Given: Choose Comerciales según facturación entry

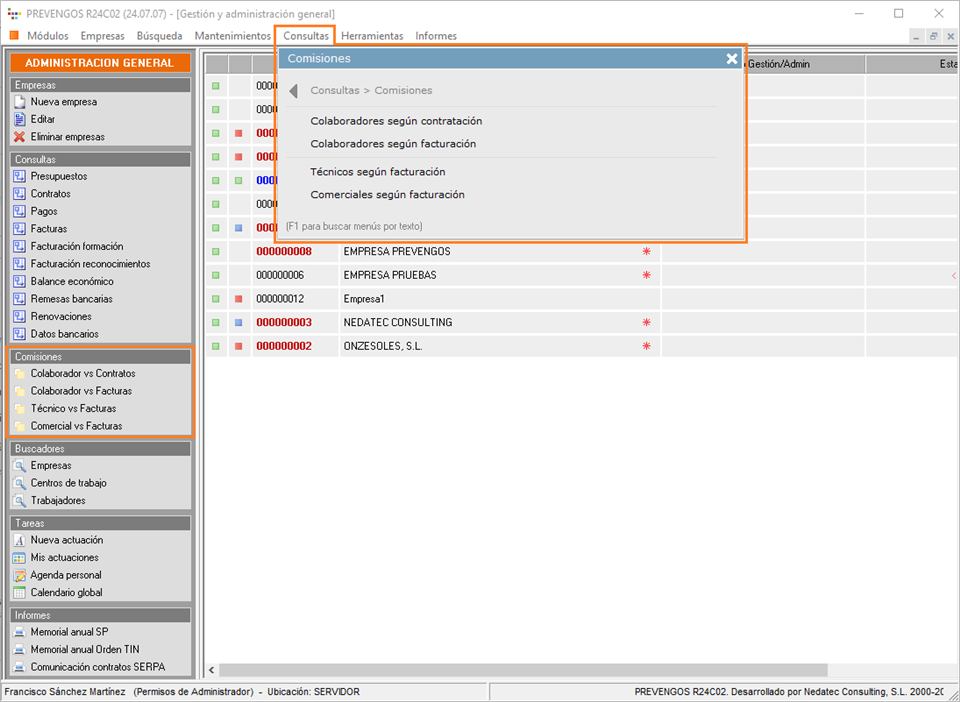Looking at the screenshot, I should tap(387, 195).
